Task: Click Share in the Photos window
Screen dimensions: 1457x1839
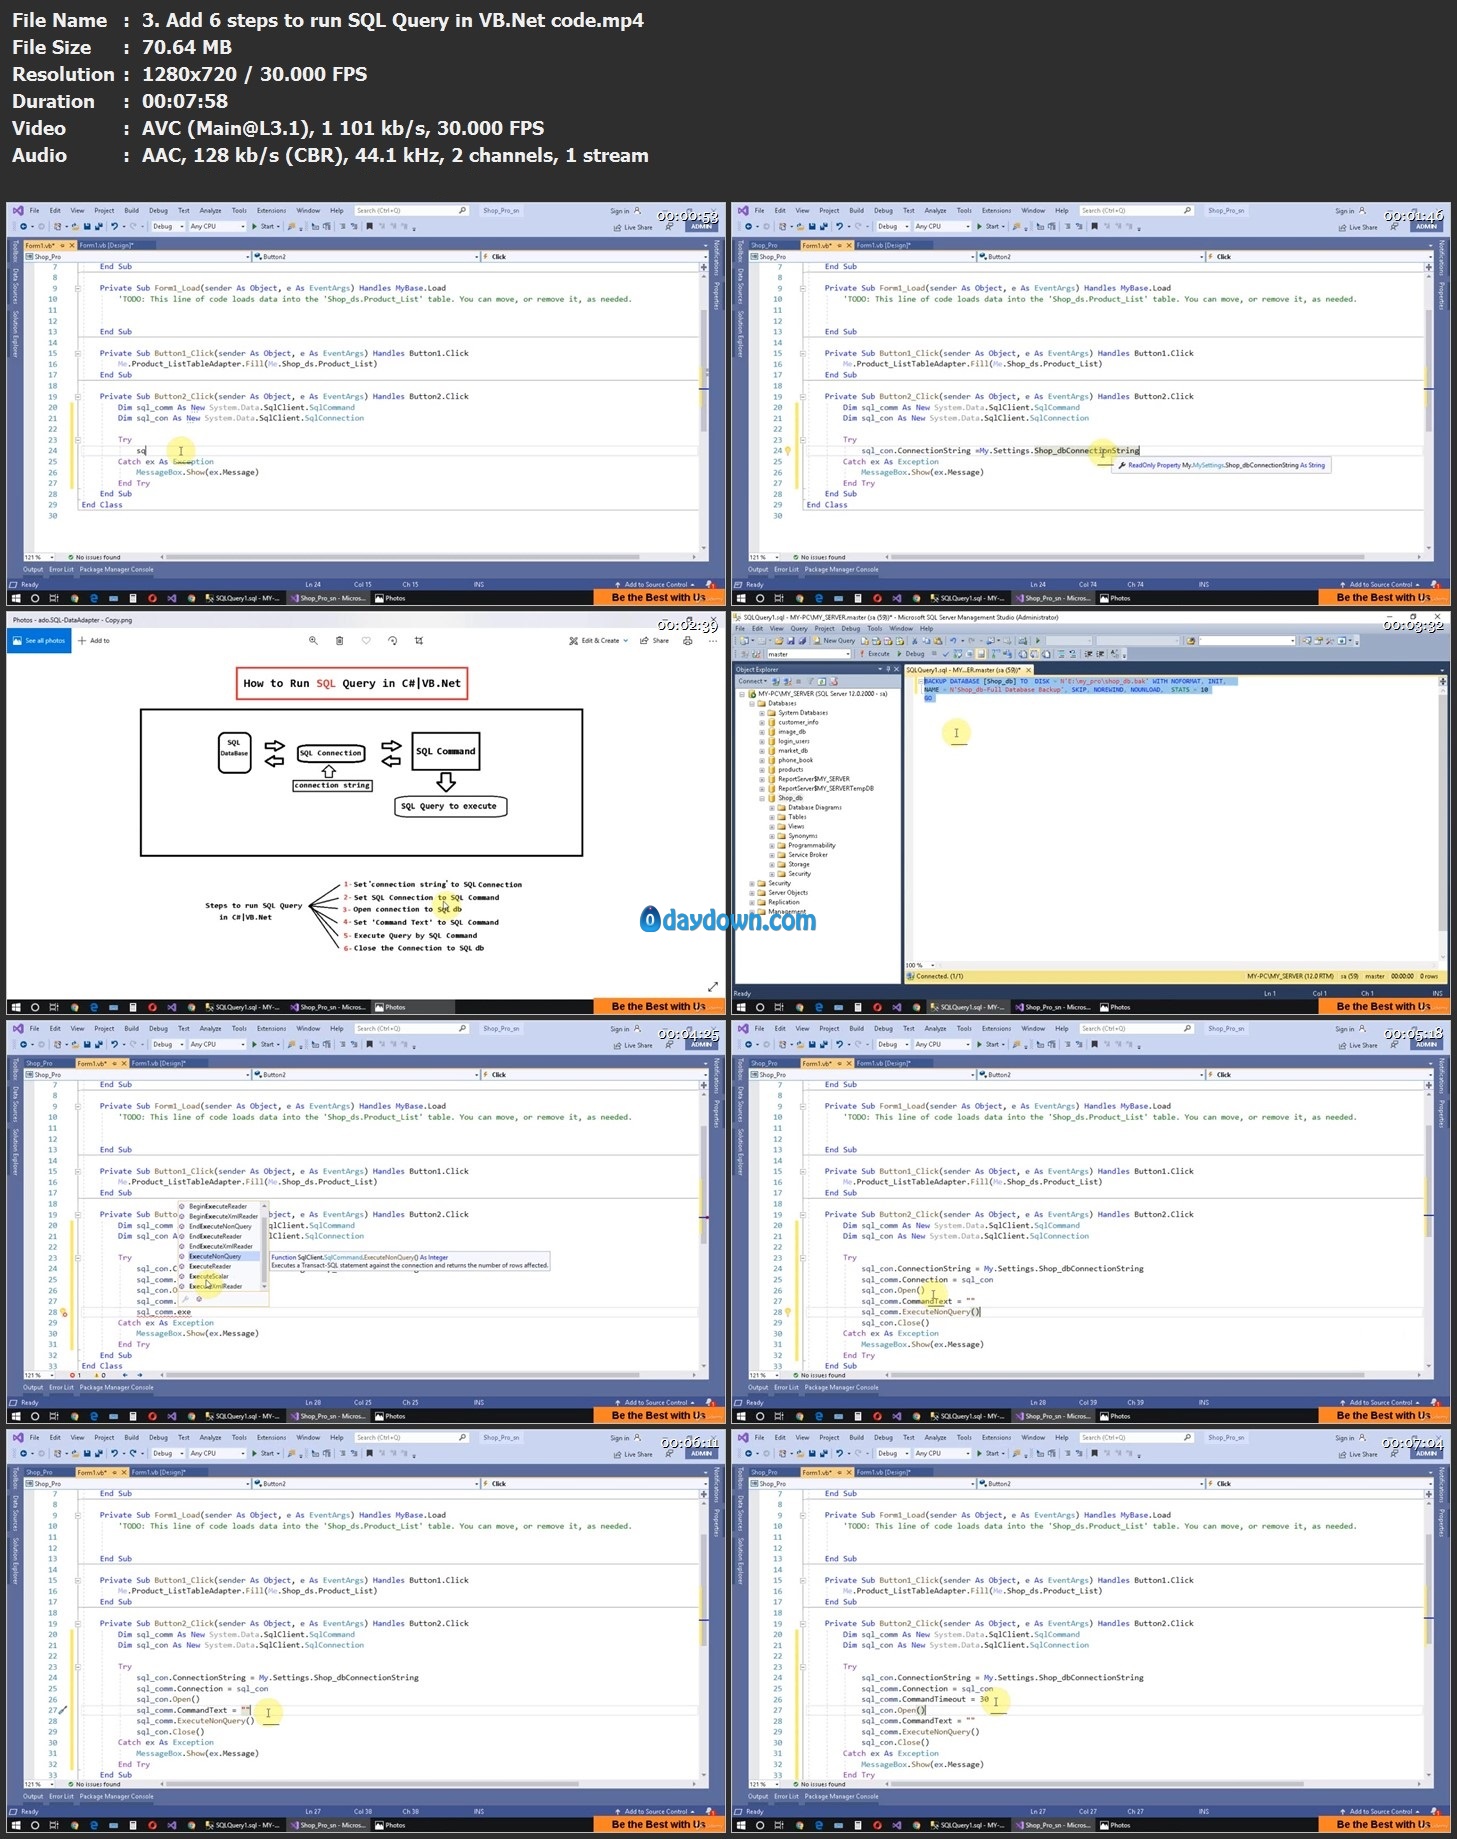Action: pyautogui.click(x=655, y=640)
